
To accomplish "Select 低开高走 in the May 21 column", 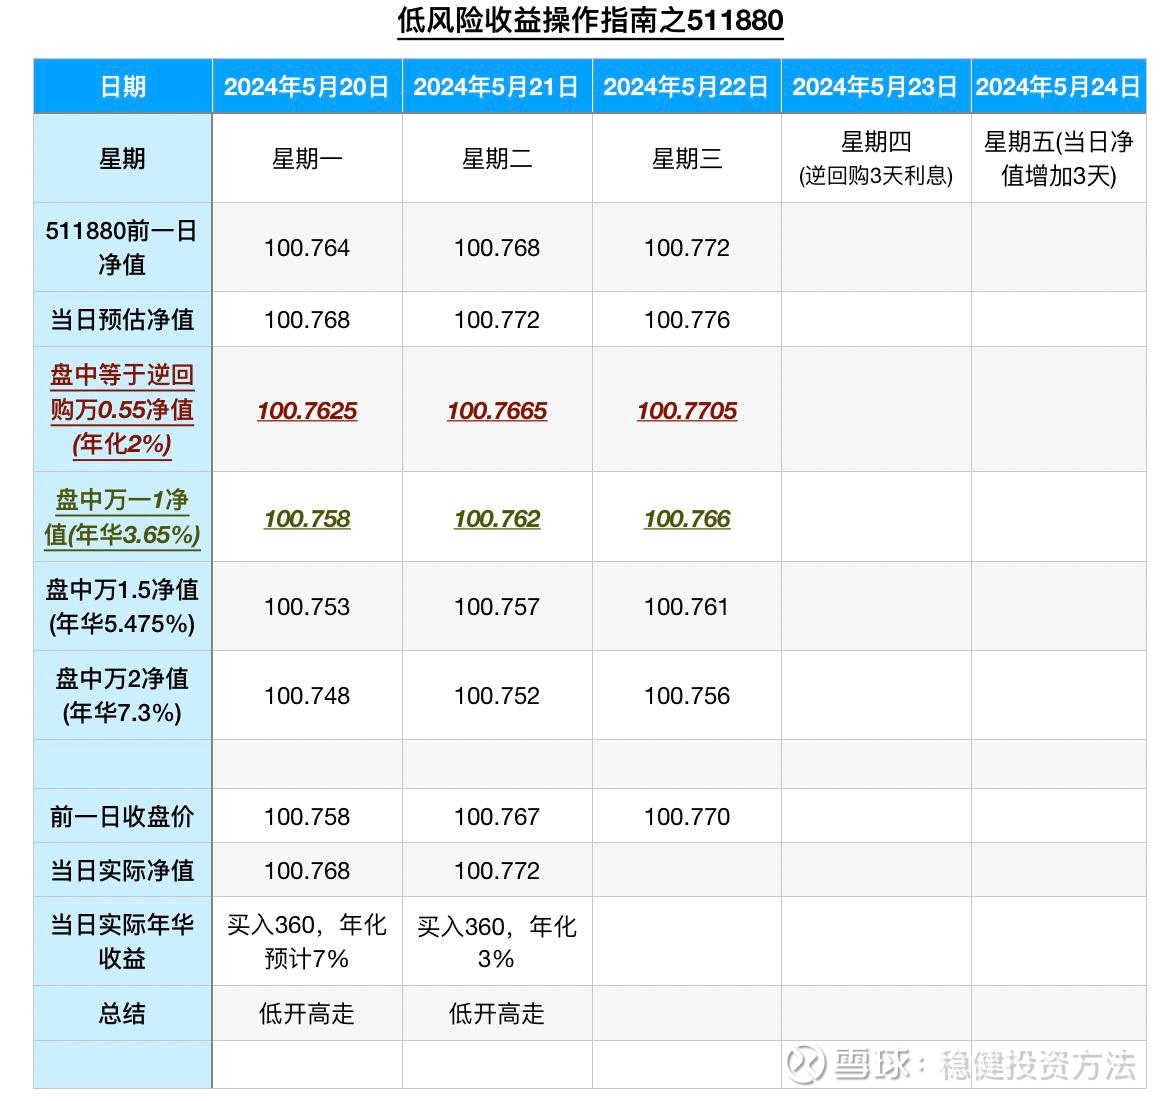I will click(497, 1013).
